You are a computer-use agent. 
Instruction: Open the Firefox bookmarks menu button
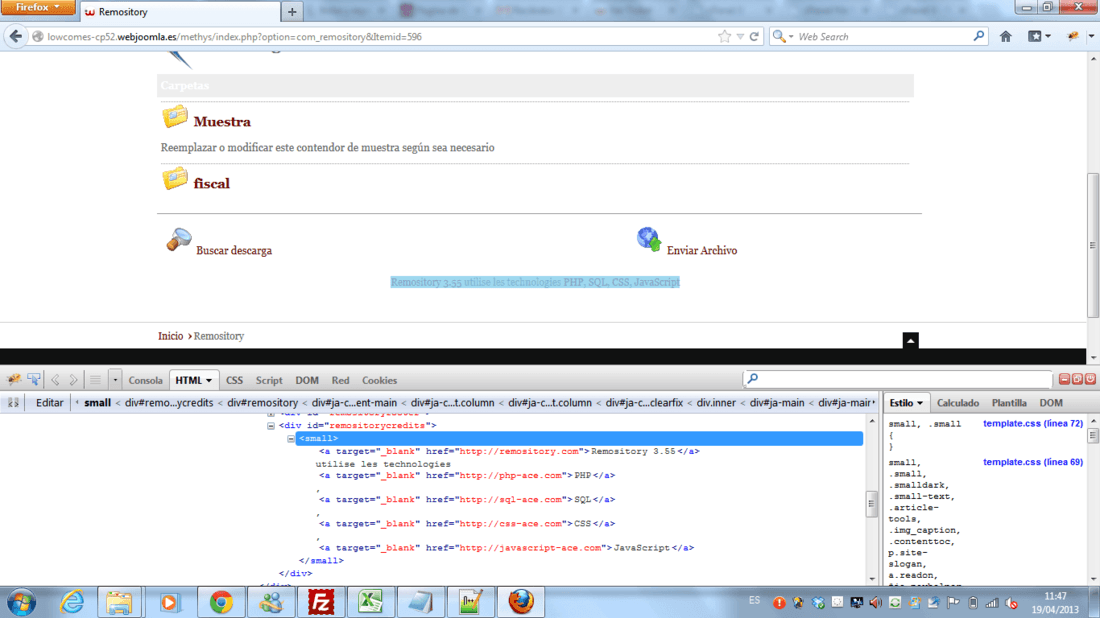click(1039, 36)
